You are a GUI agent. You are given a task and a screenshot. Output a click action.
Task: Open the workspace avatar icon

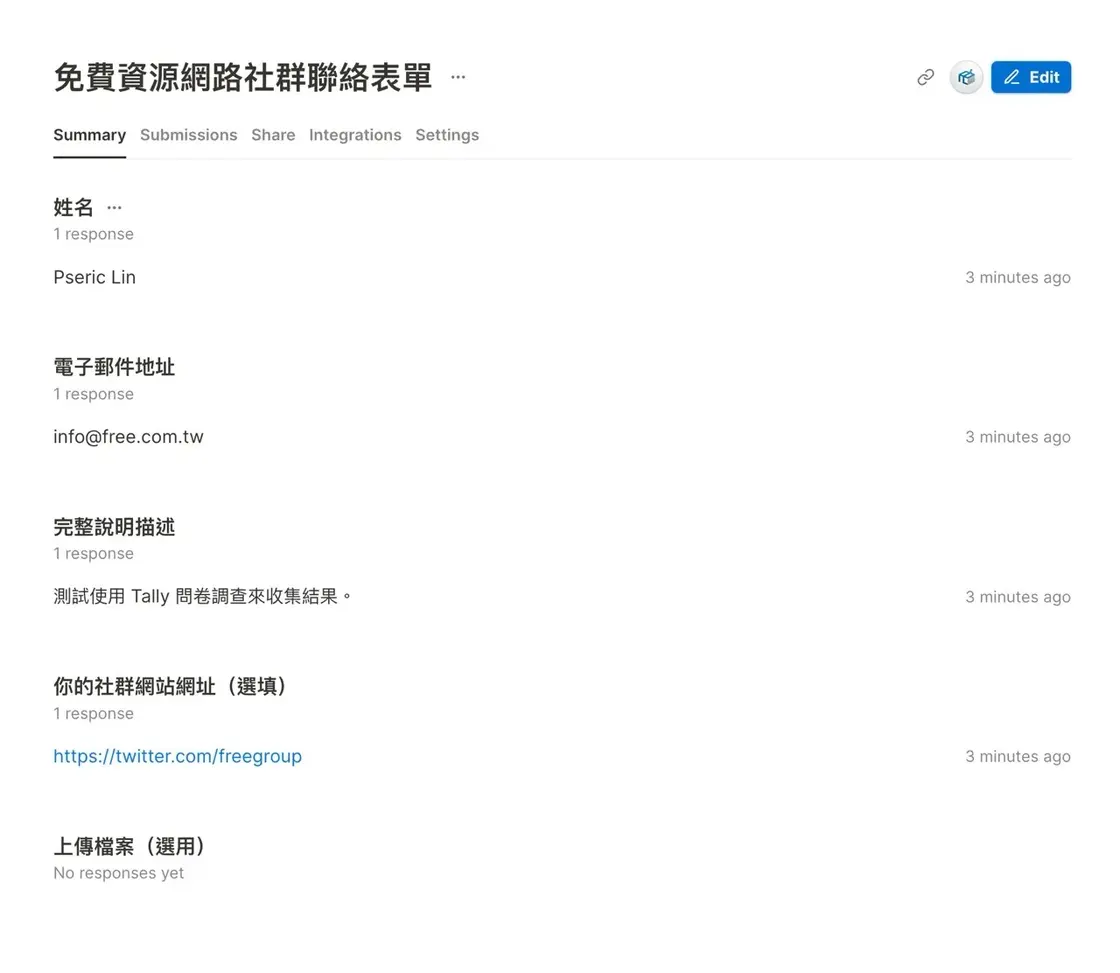(966, 77)
